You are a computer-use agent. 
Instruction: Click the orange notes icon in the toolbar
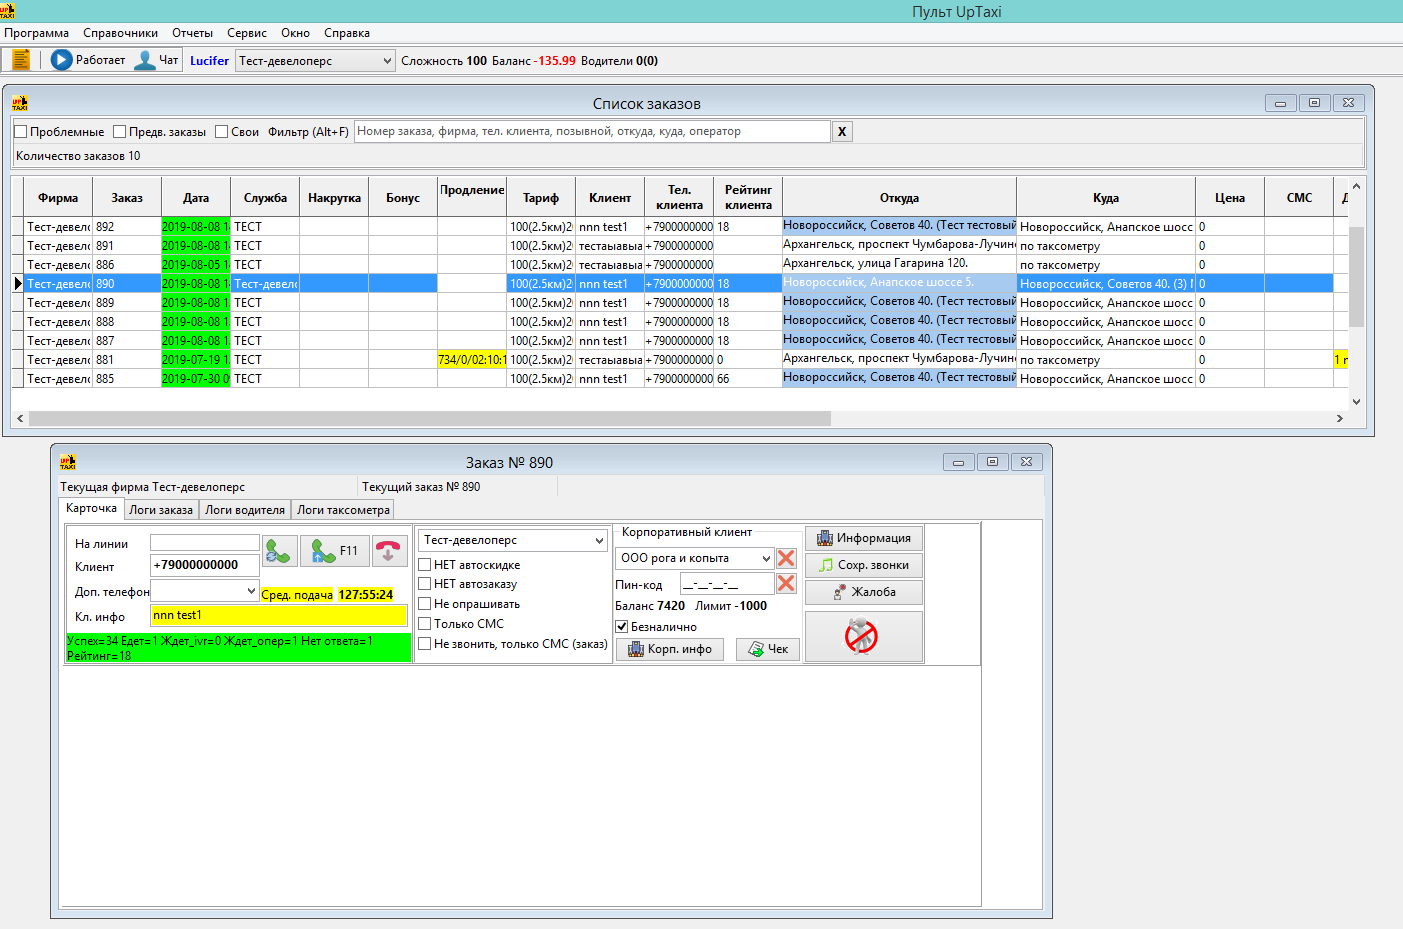tap(20, 60)
